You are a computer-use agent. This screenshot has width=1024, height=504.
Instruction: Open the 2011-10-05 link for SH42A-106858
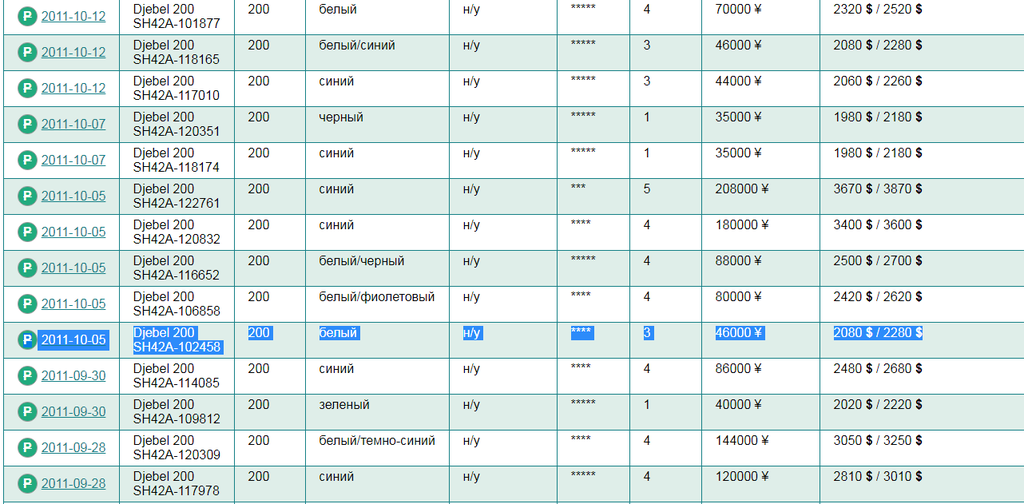pyautogui.click(x=73, y=304)
